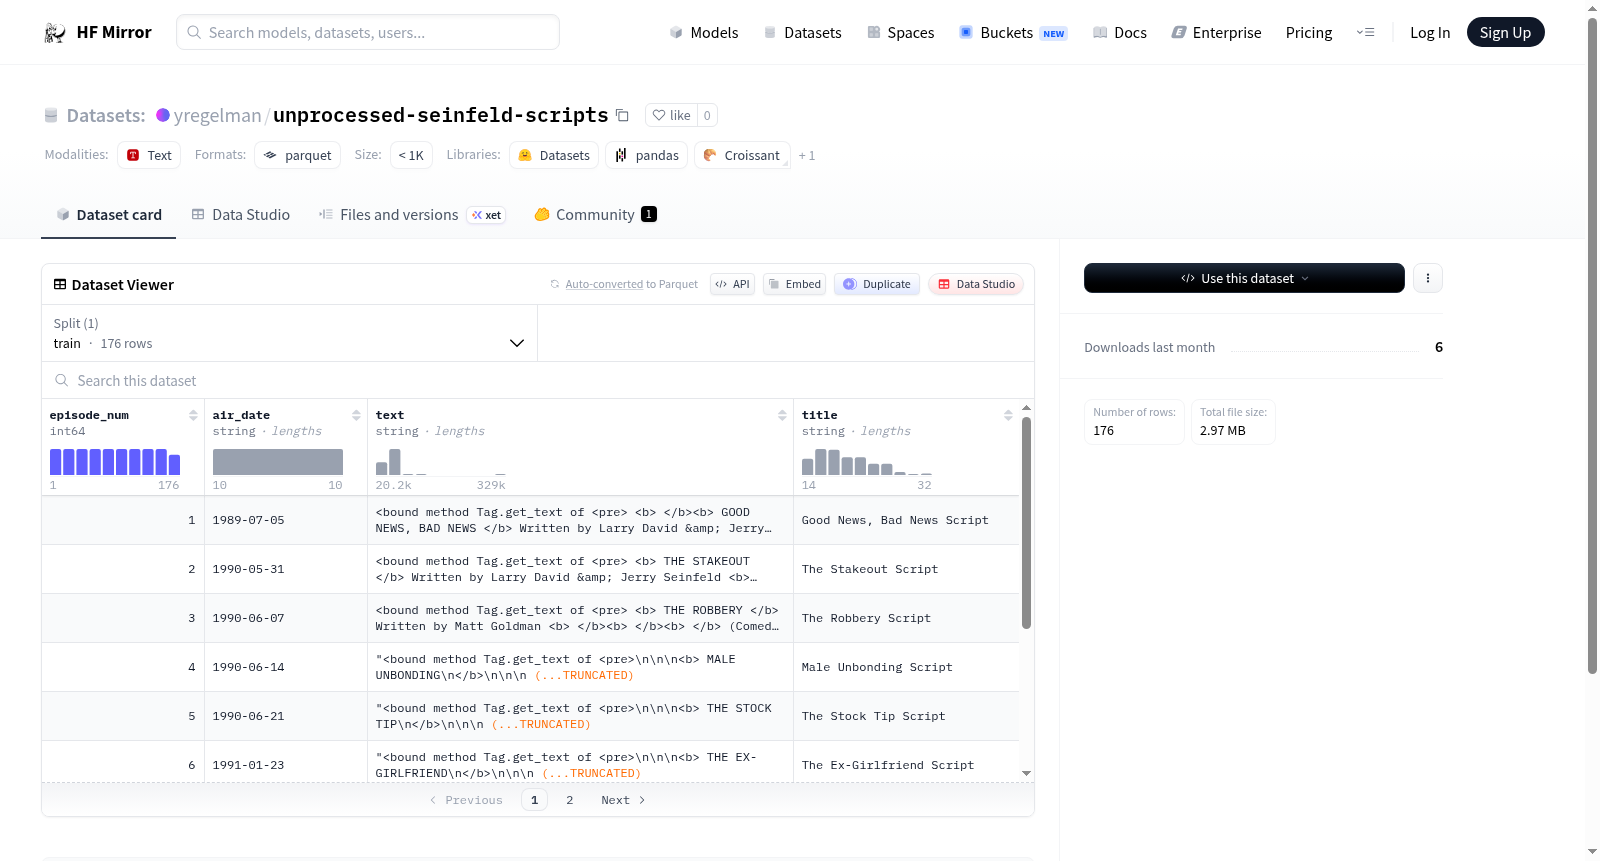Image resolution: width=1600 pixels, height=861 pixels.
Task: Go to page 2 of the dataset
Action: click(570, 800)
